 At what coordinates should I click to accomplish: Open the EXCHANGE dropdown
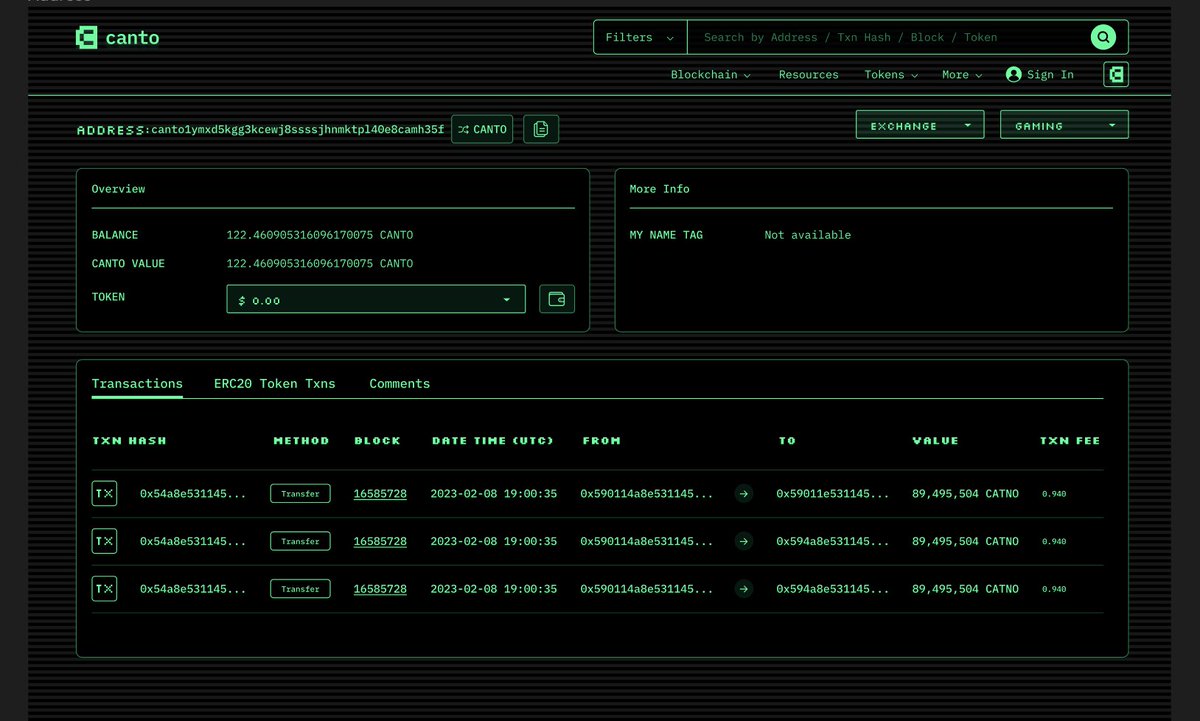tap(920, 125)
